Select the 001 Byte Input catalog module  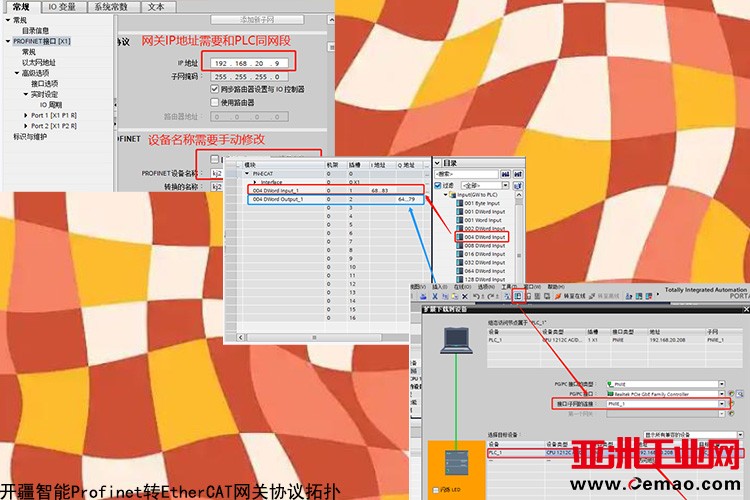pos(482,203)
